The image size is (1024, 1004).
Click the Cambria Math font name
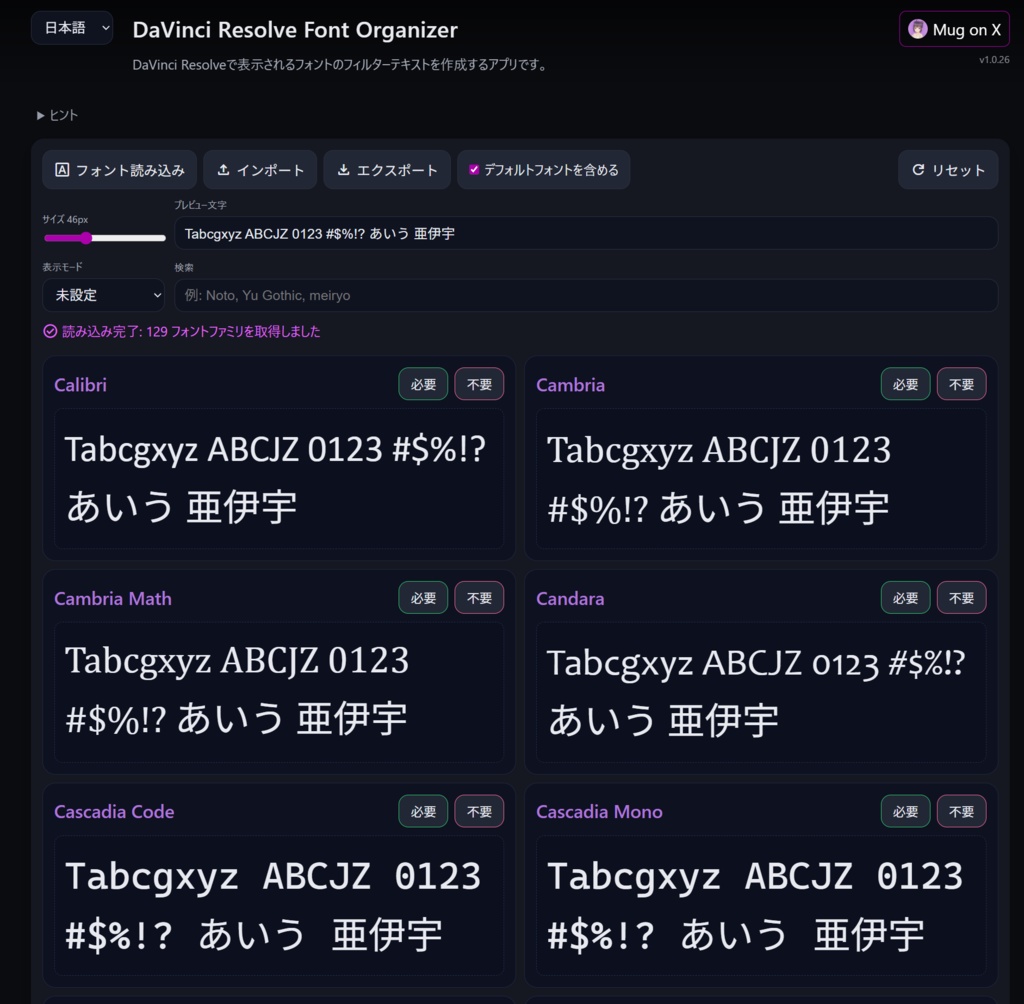point(113,598)
